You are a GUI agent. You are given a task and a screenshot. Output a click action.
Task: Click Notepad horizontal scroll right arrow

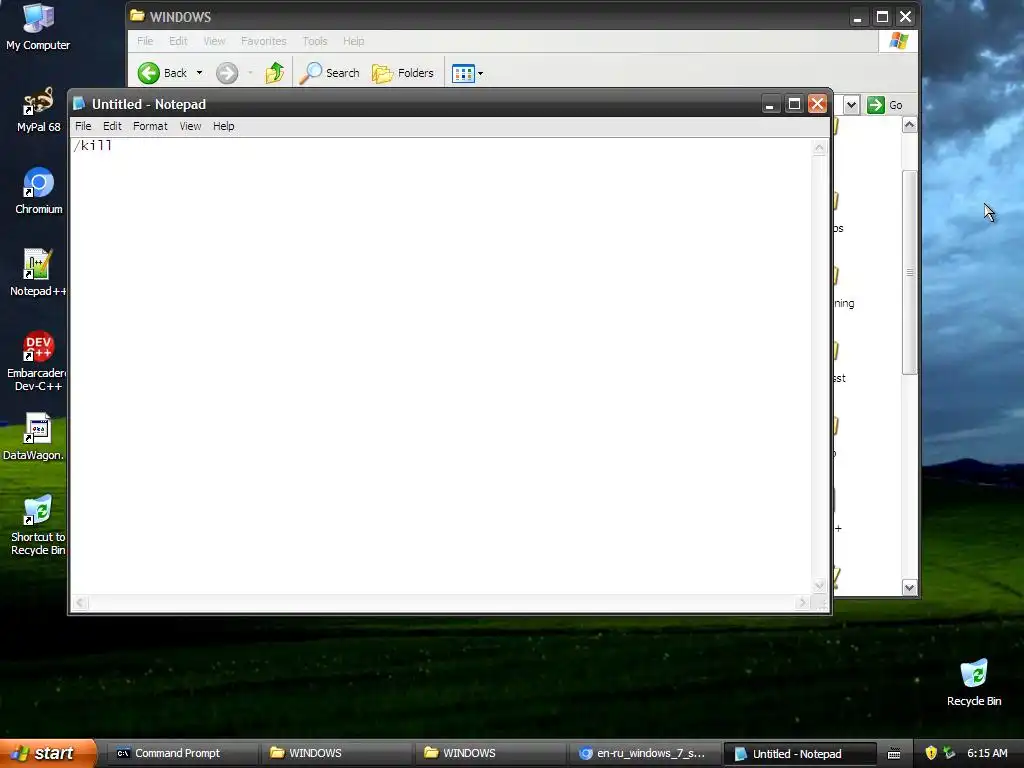803,603
